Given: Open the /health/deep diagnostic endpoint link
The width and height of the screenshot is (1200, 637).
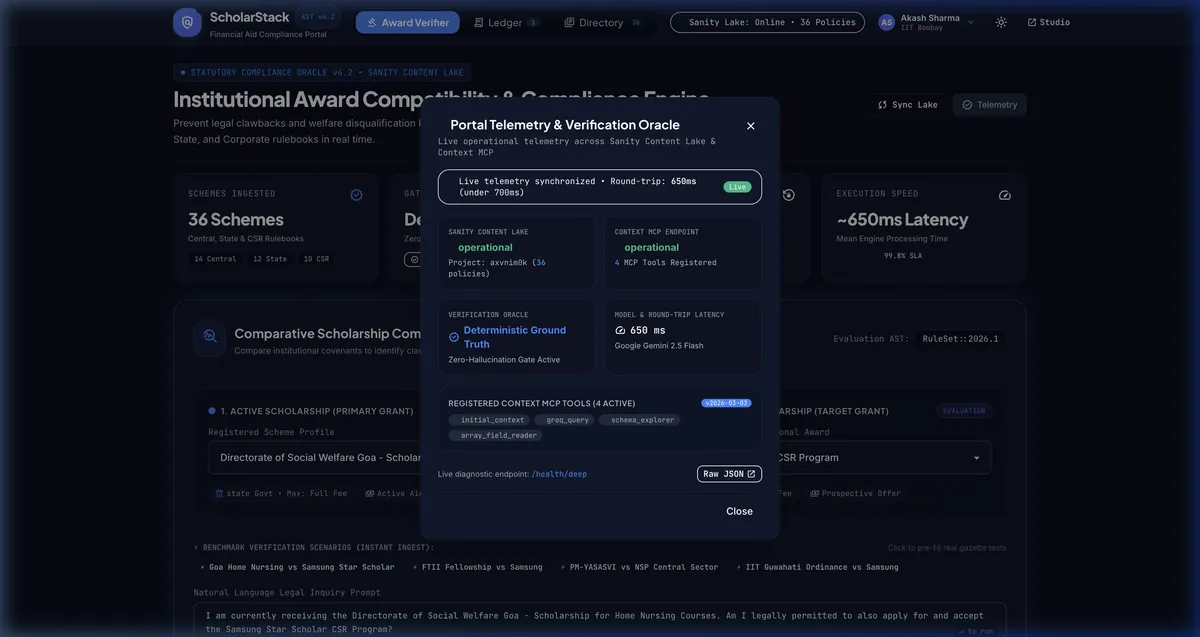Looking at the screenshot, I should click(x=559, y=474).
